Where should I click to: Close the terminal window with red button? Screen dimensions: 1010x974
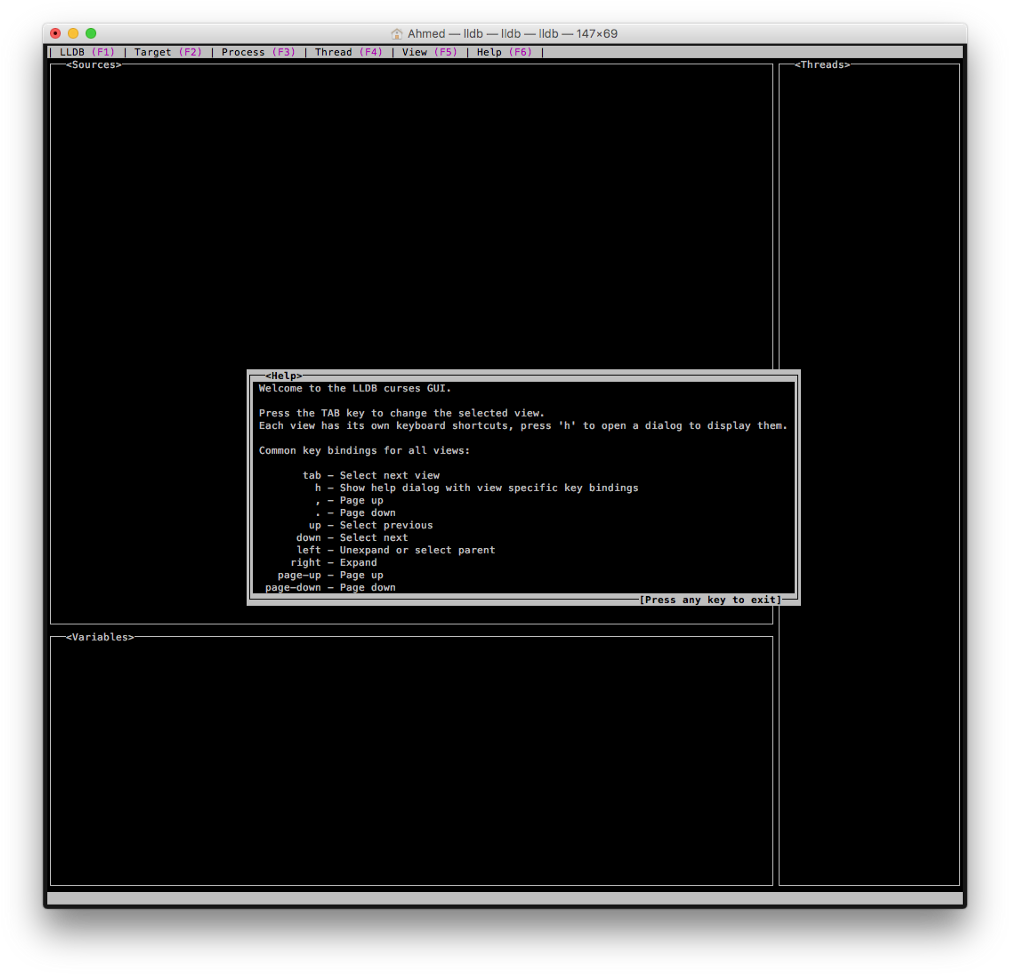click(55, 34)
